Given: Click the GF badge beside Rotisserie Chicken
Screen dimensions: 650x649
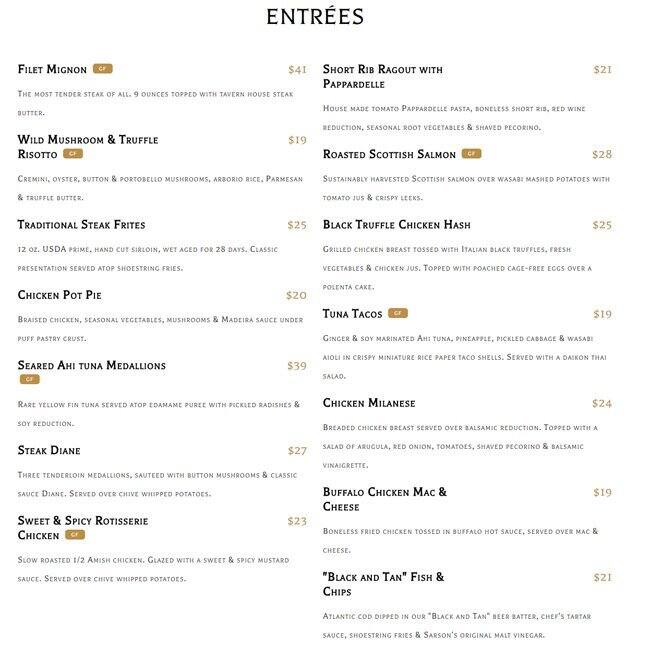Looking at the screenshot, I should [x=75, y=535].
